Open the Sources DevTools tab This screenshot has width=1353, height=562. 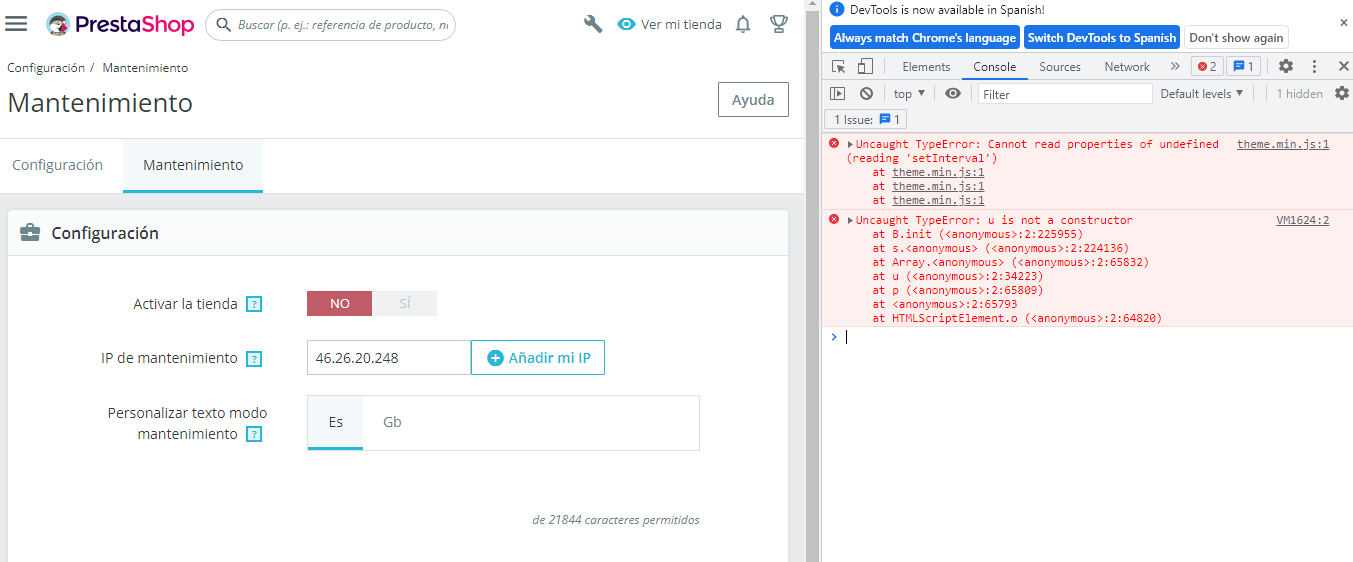[1060, 67]
